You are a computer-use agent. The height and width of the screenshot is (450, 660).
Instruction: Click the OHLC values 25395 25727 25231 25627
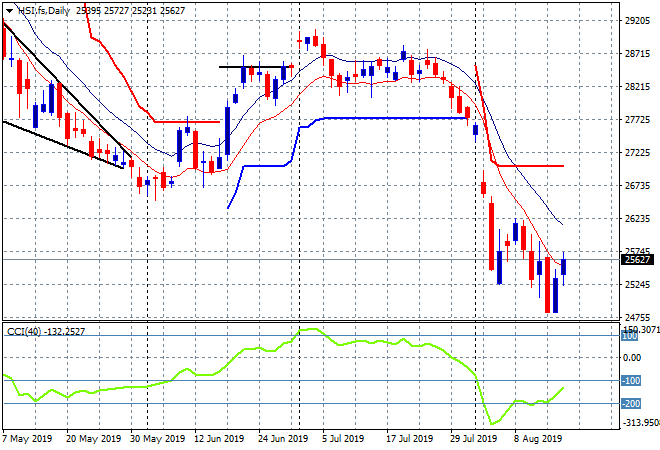[x=130, y=11]
